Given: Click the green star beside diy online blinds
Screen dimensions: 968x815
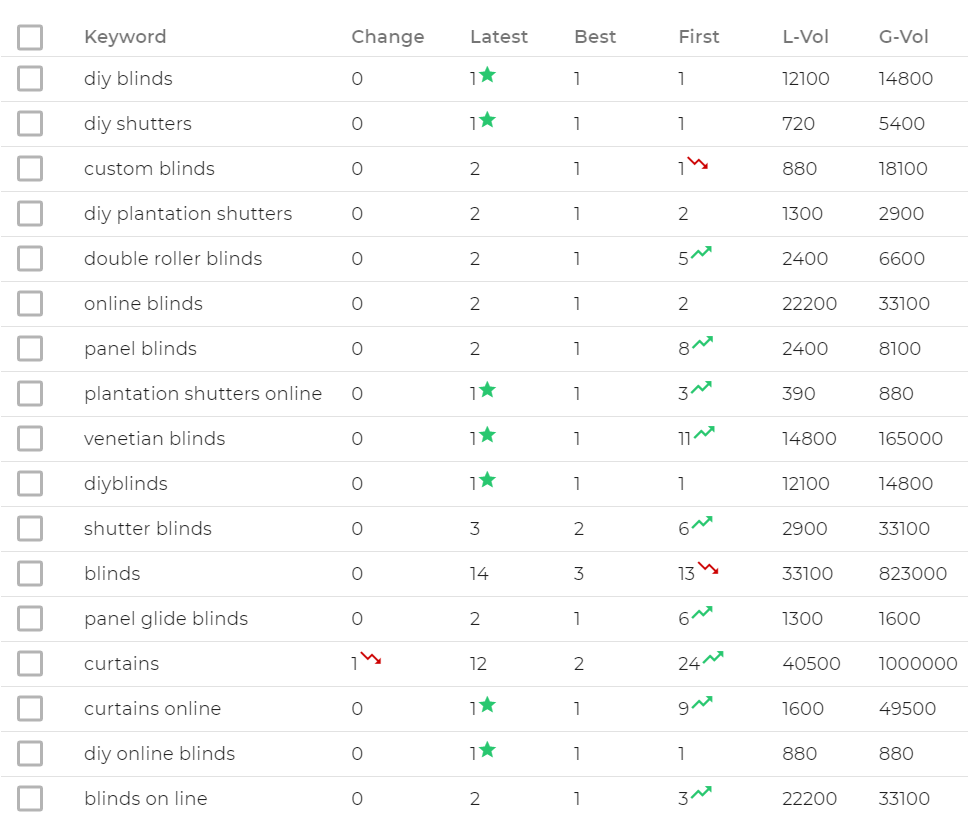Looking at the screenshot, I should click(487, 750).
